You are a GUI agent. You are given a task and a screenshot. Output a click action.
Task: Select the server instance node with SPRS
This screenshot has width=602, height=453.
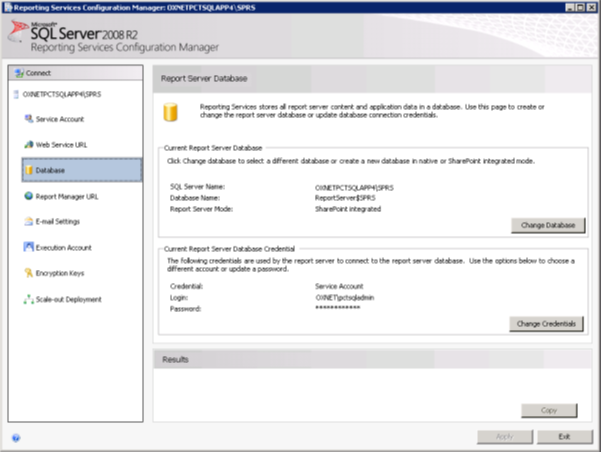point(62,94)
